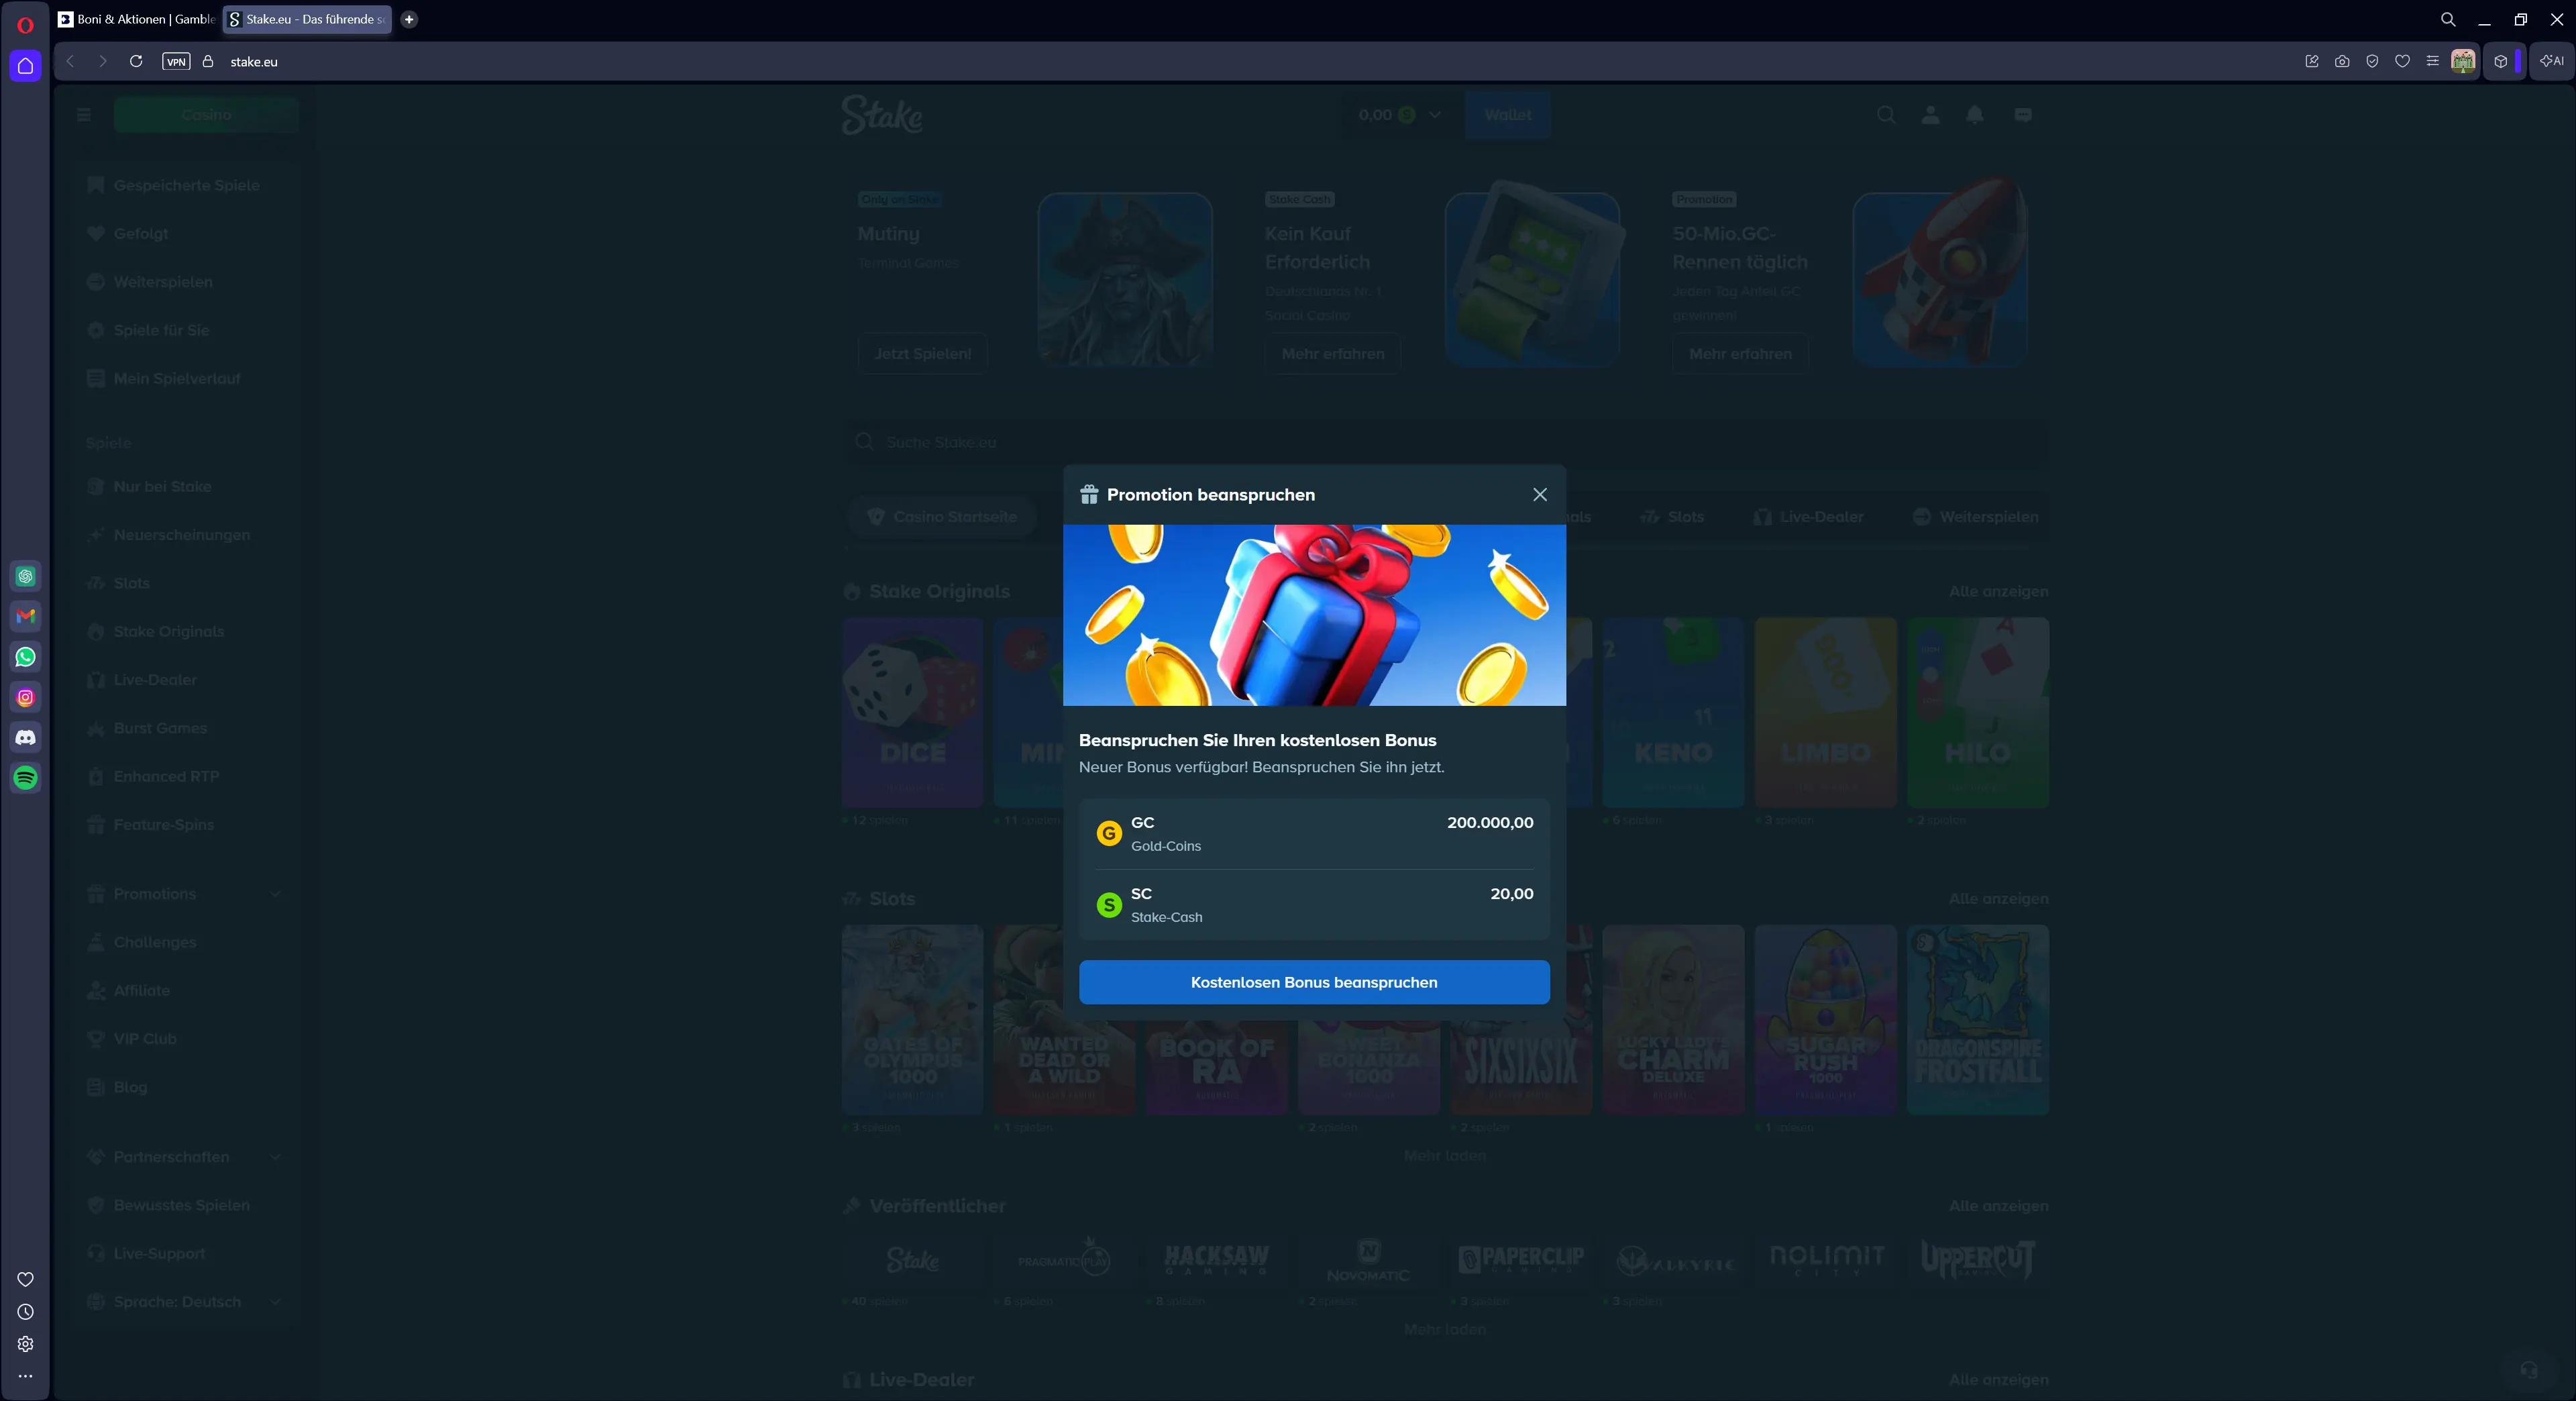The image size is (2576, 1401).
Task: Go forward to the next page
Action: (x=102, y=61)
